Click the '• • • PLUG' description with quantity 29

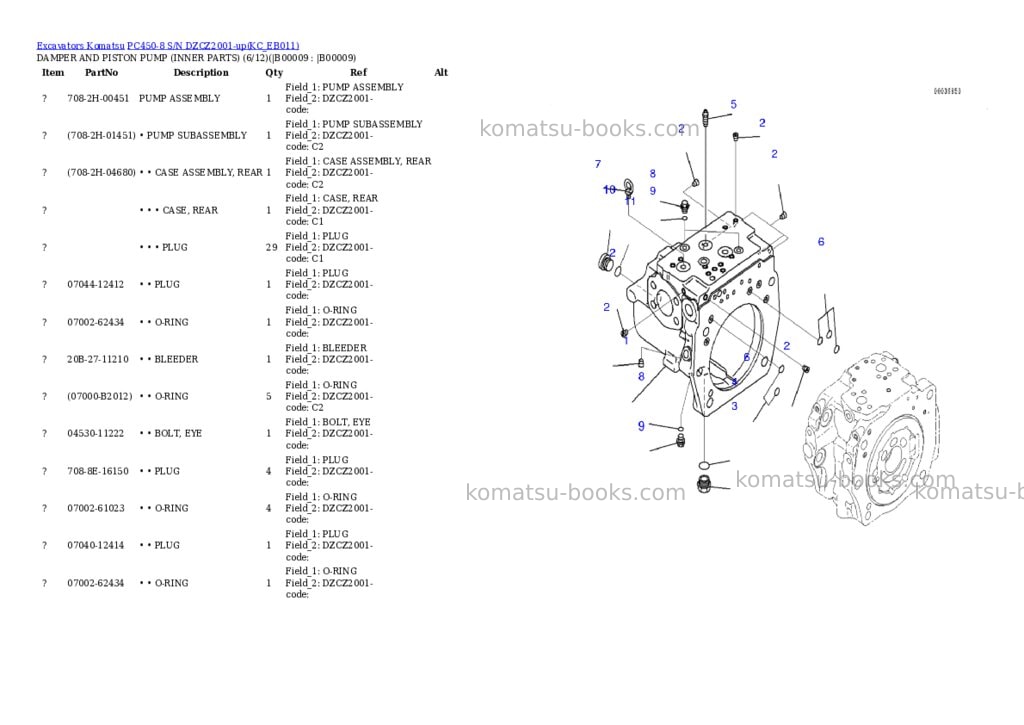coord(163,248)
